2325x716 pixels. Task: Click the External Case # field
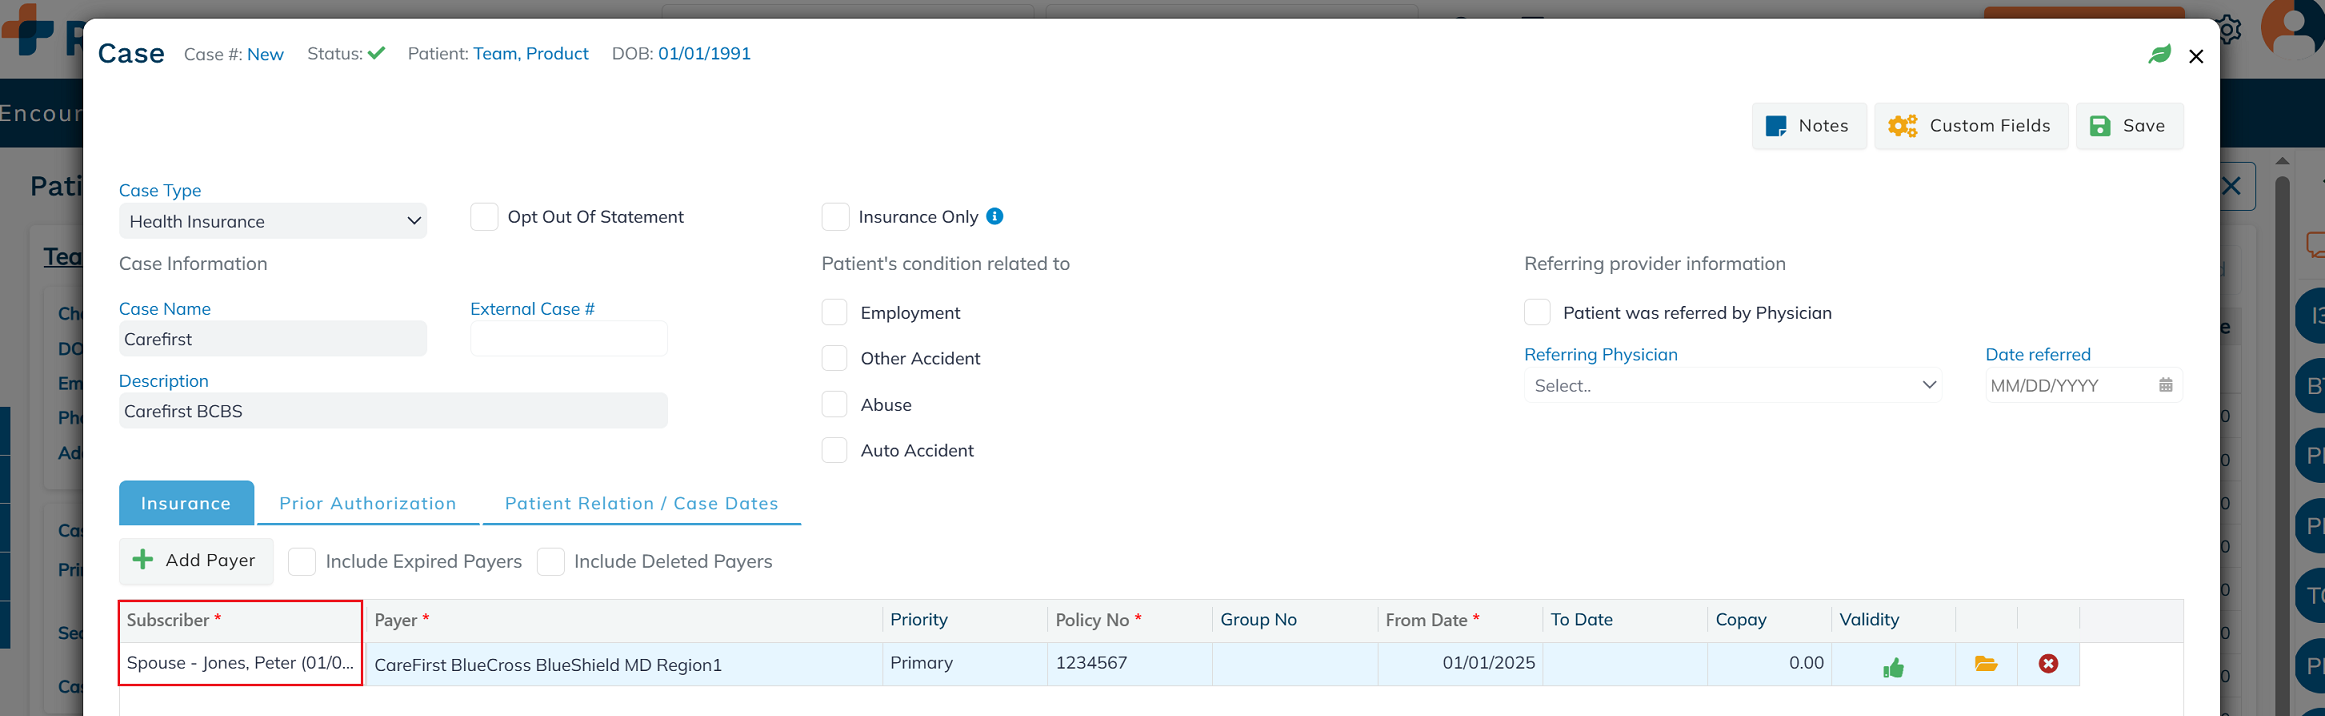[x=568, y=339]
